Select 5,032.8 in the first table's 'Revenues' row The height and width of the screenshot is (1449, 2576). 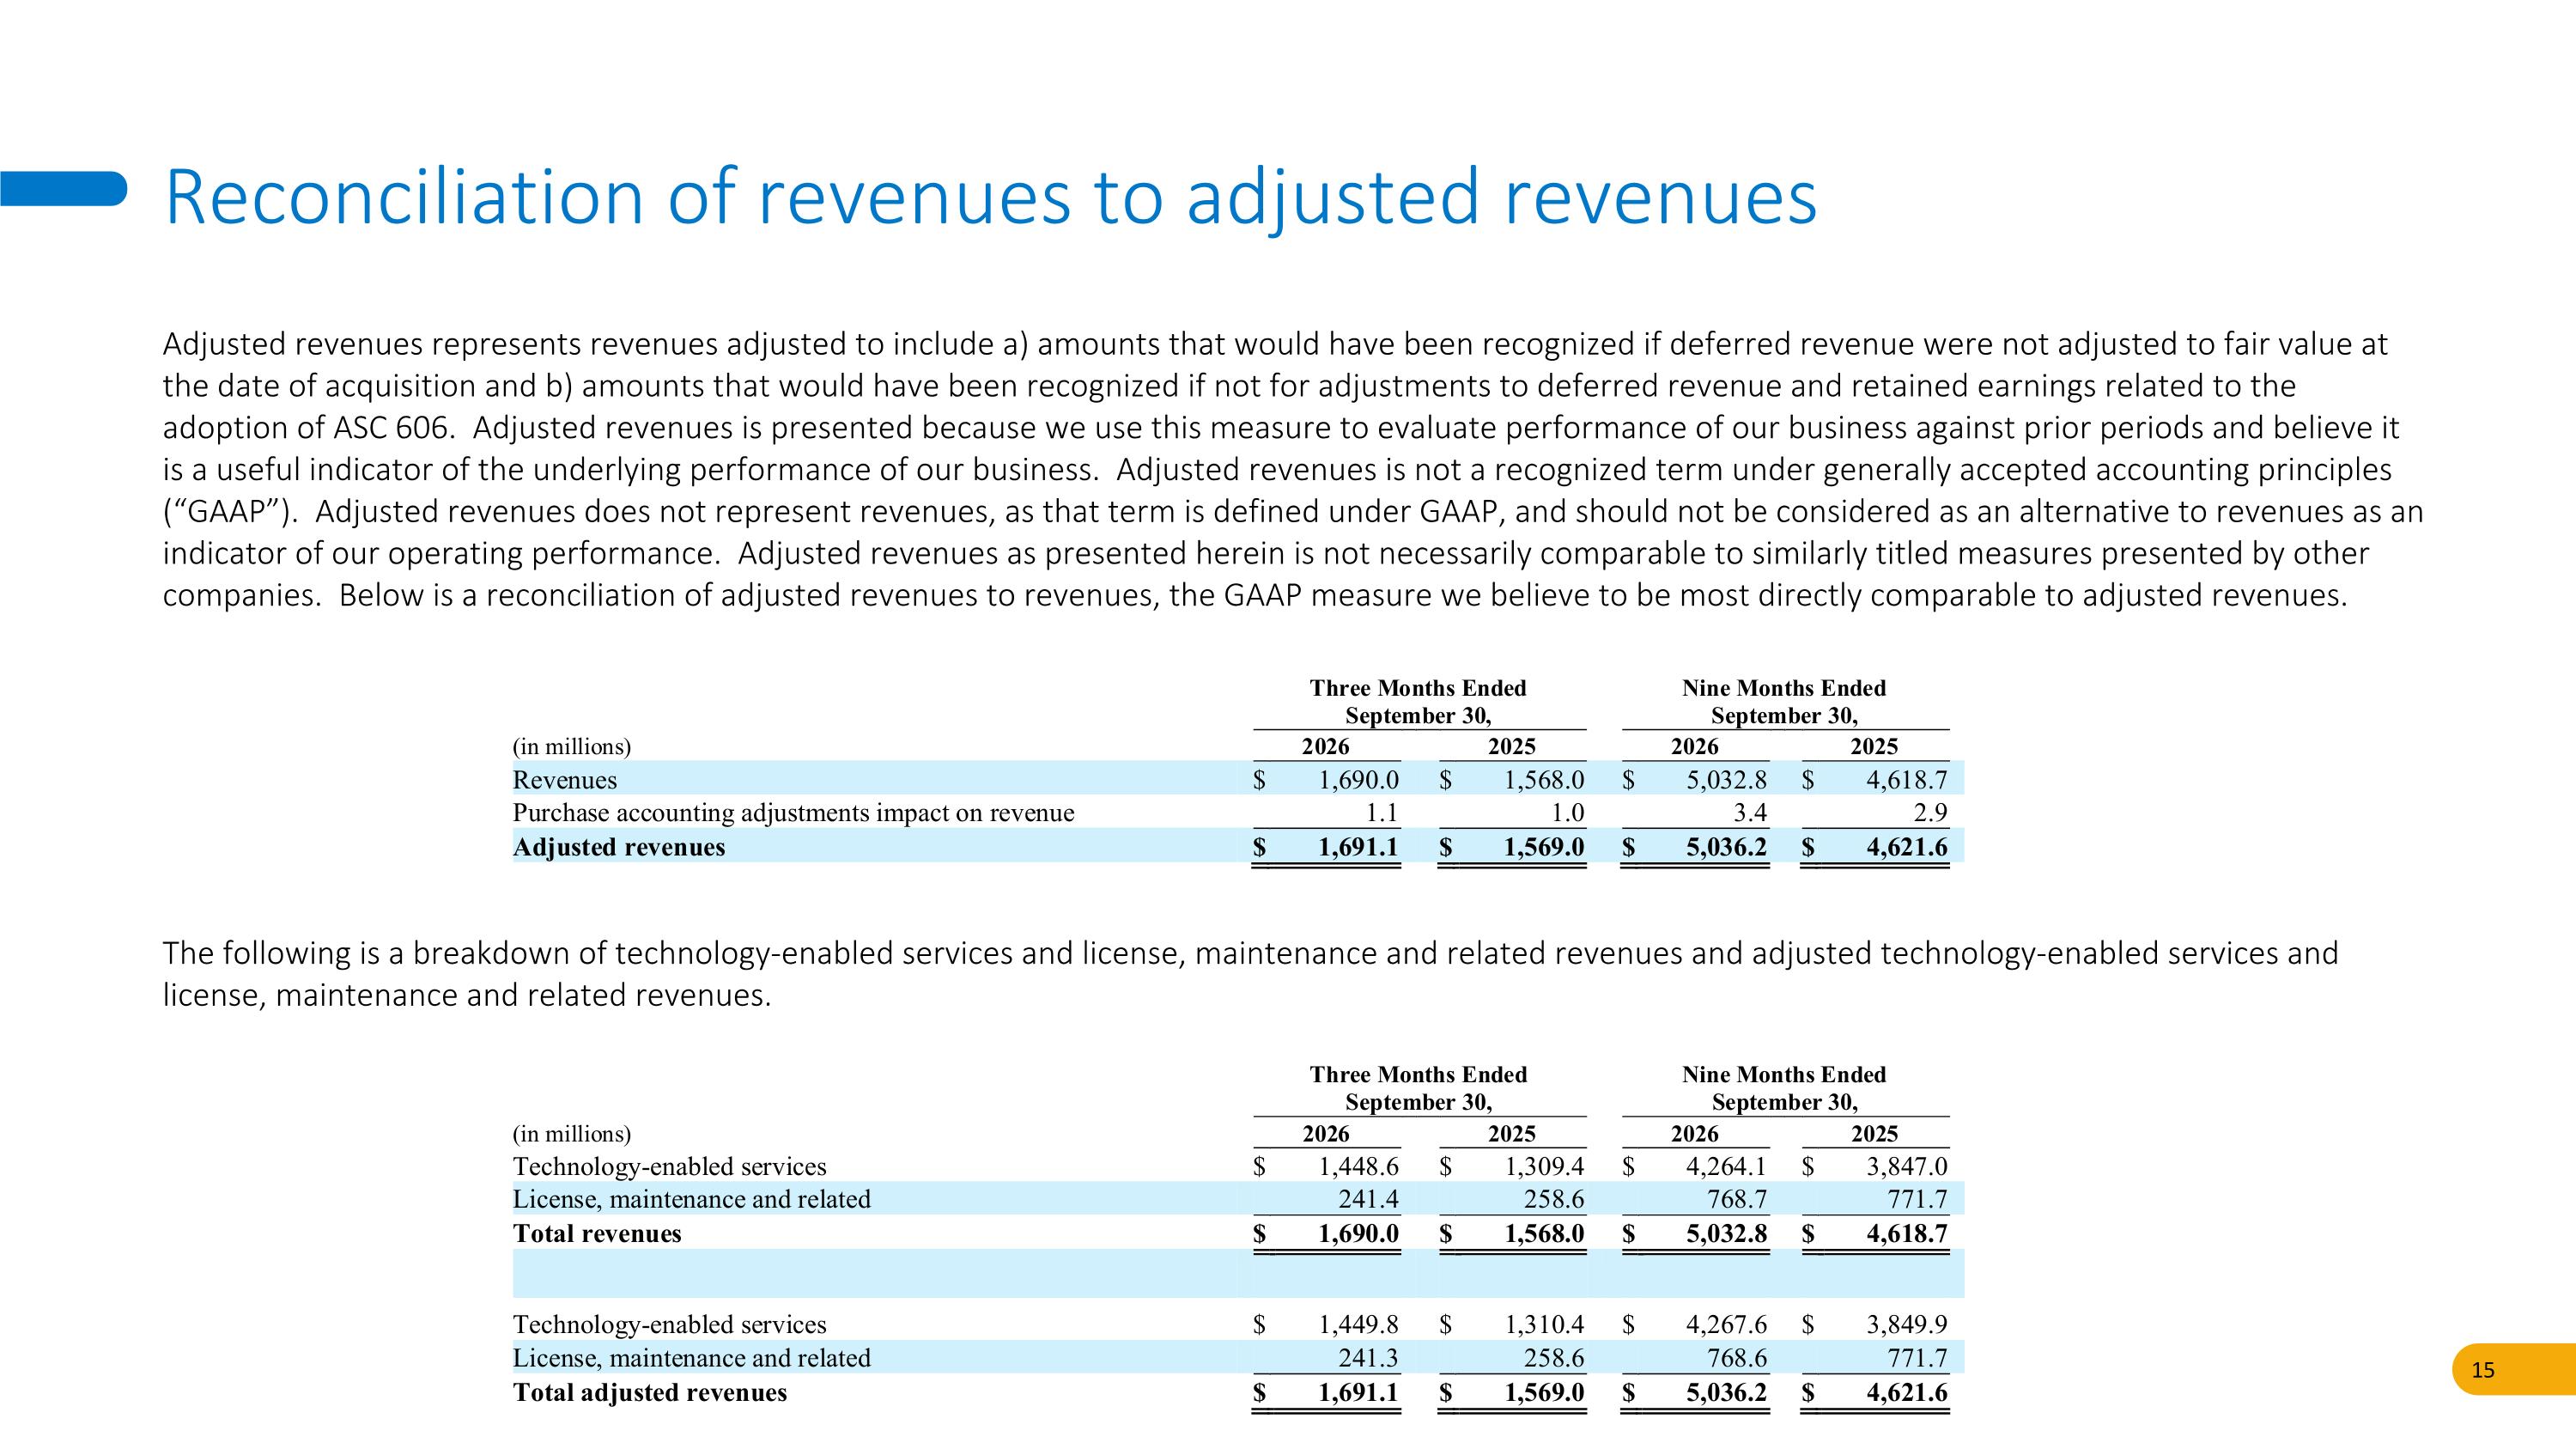pos(1727,780)
